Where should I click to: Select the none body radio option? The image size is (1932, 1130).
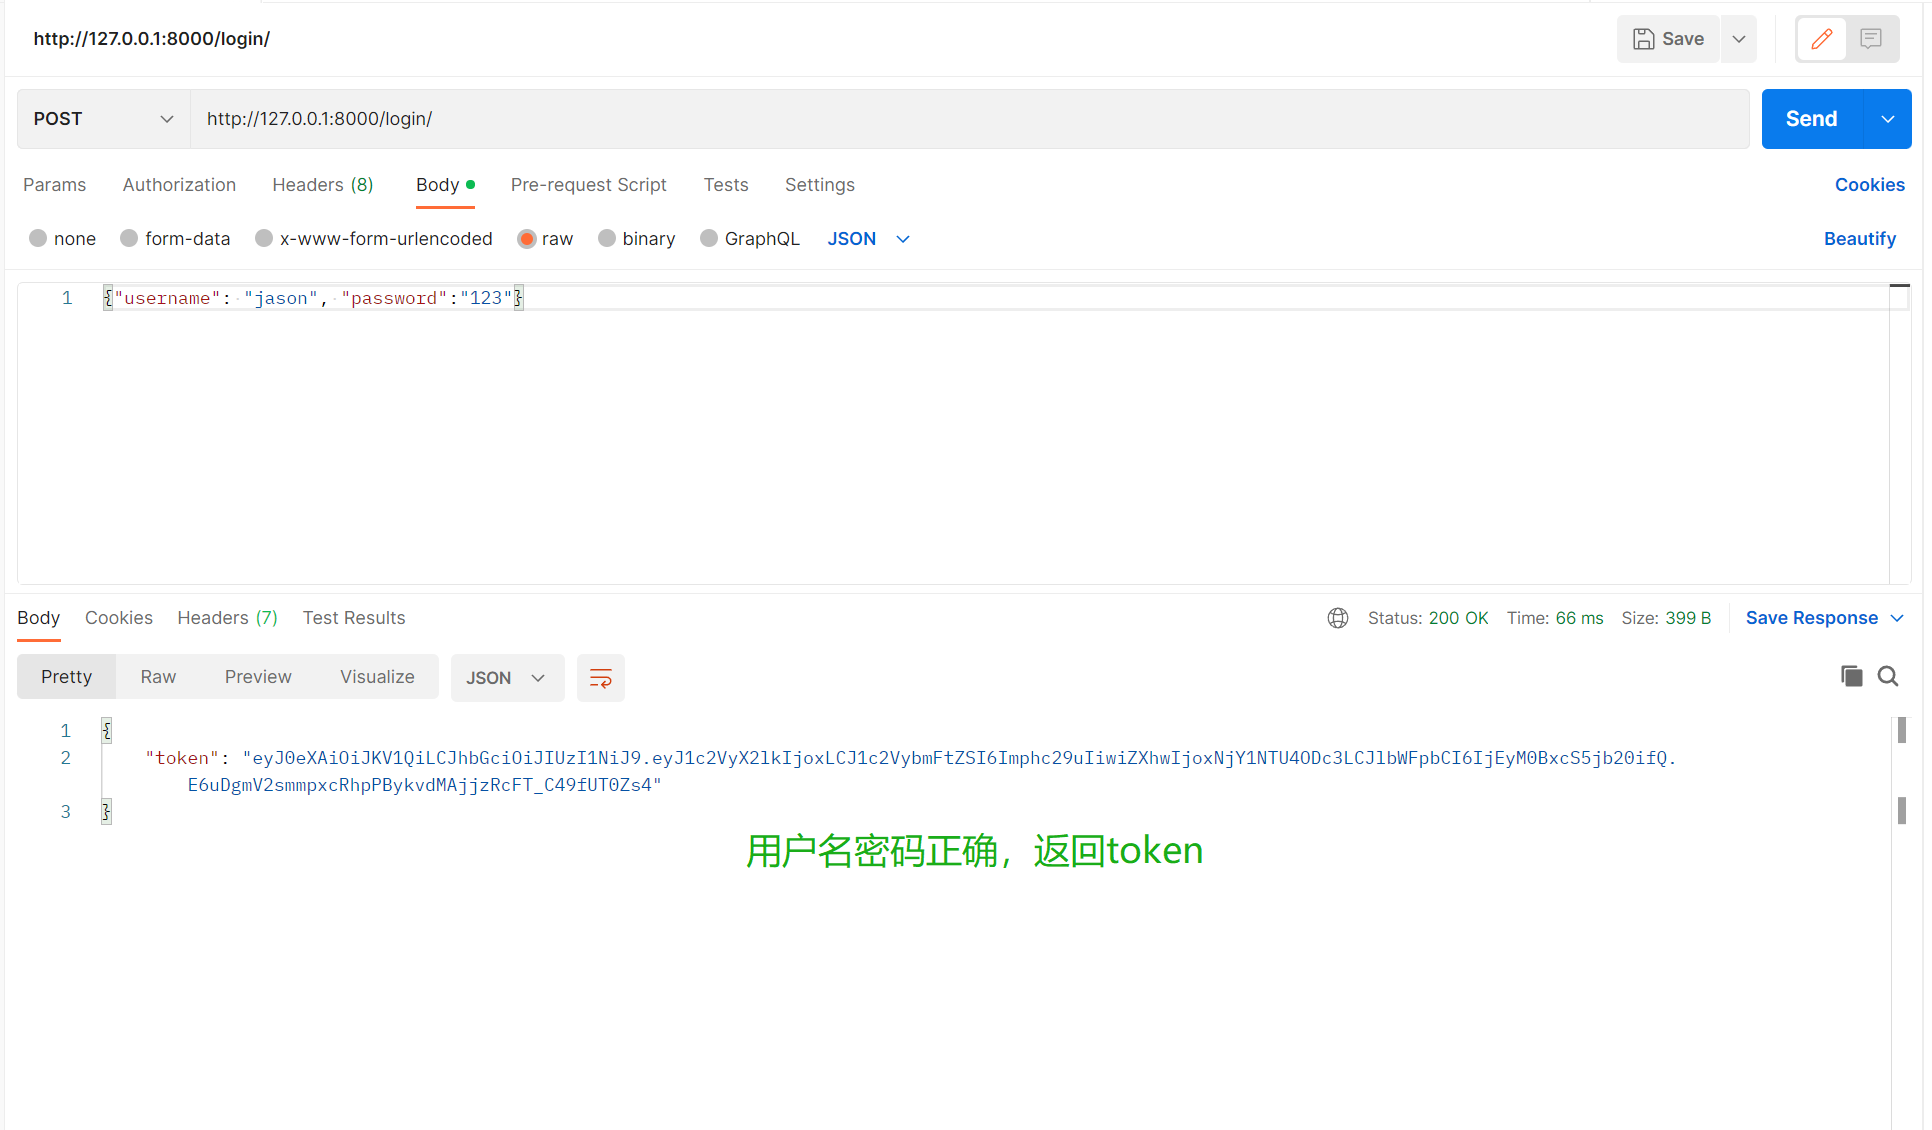tap(38, 239)
